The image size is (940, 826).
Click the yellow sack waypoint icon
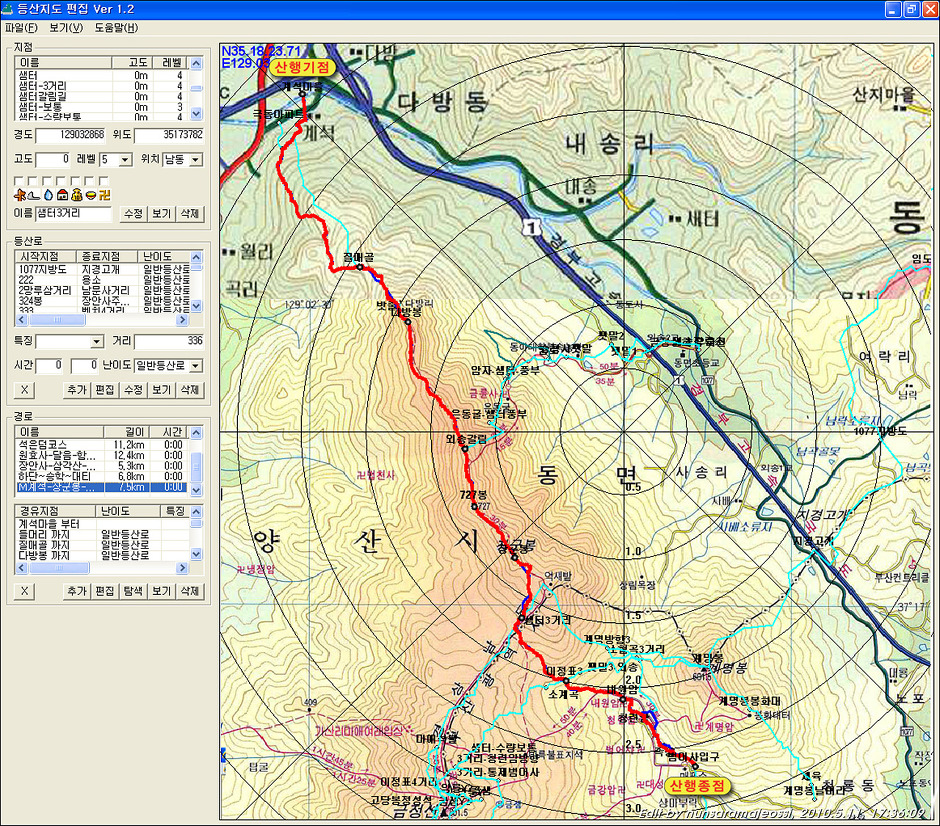(x=76, y=195)
